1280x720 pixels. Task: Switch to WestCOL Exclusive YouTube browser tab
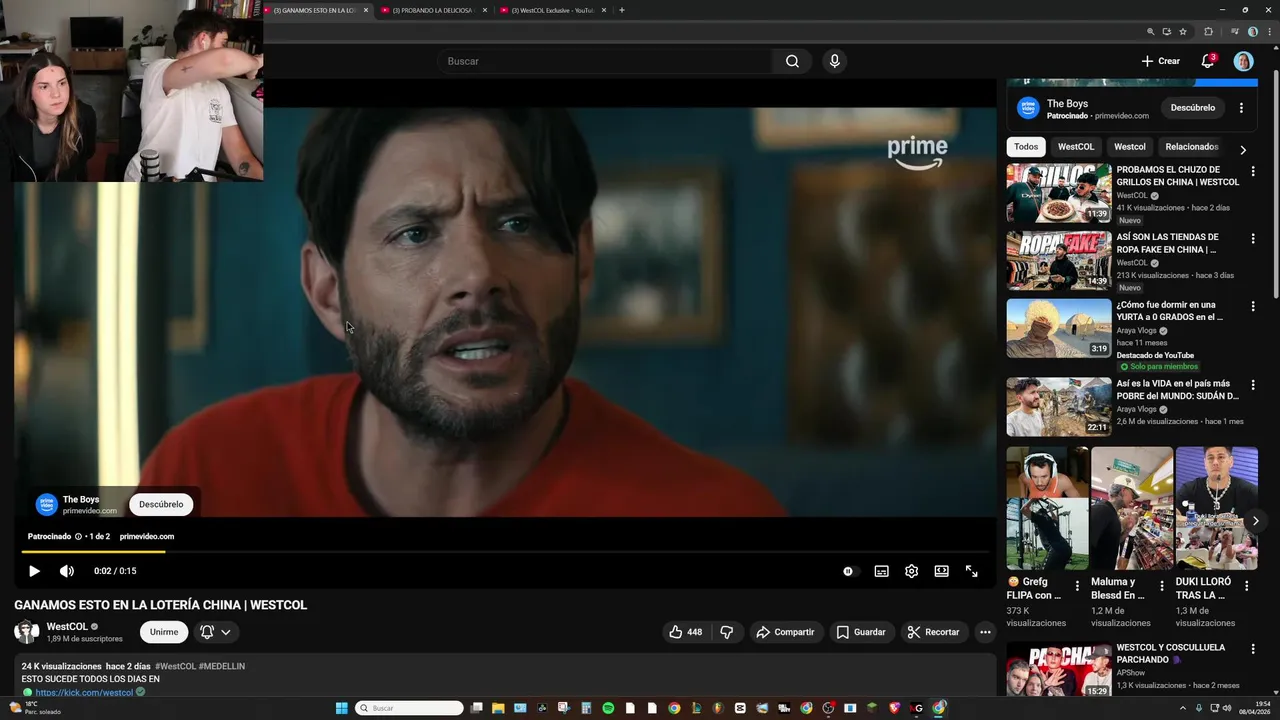[553, 10]
